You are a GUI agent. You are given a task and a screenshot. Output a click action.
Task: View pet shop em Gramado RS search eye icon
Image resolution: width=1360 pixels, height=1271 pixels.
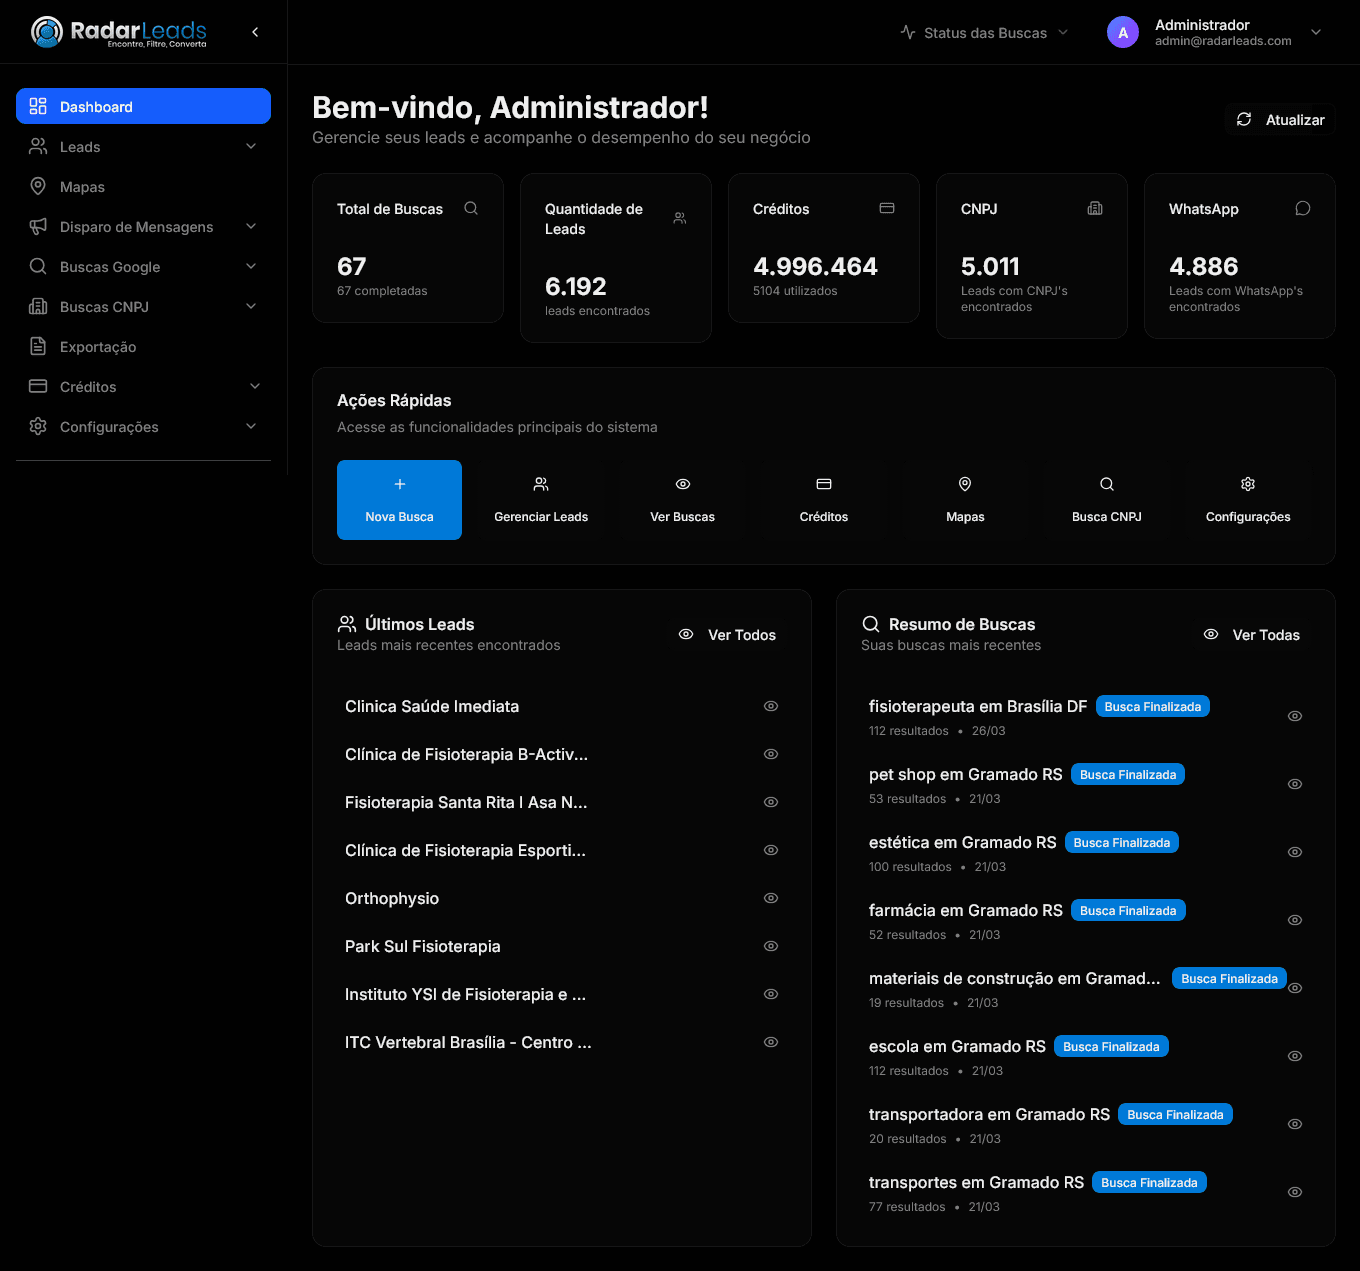(x=1295, y=784)
